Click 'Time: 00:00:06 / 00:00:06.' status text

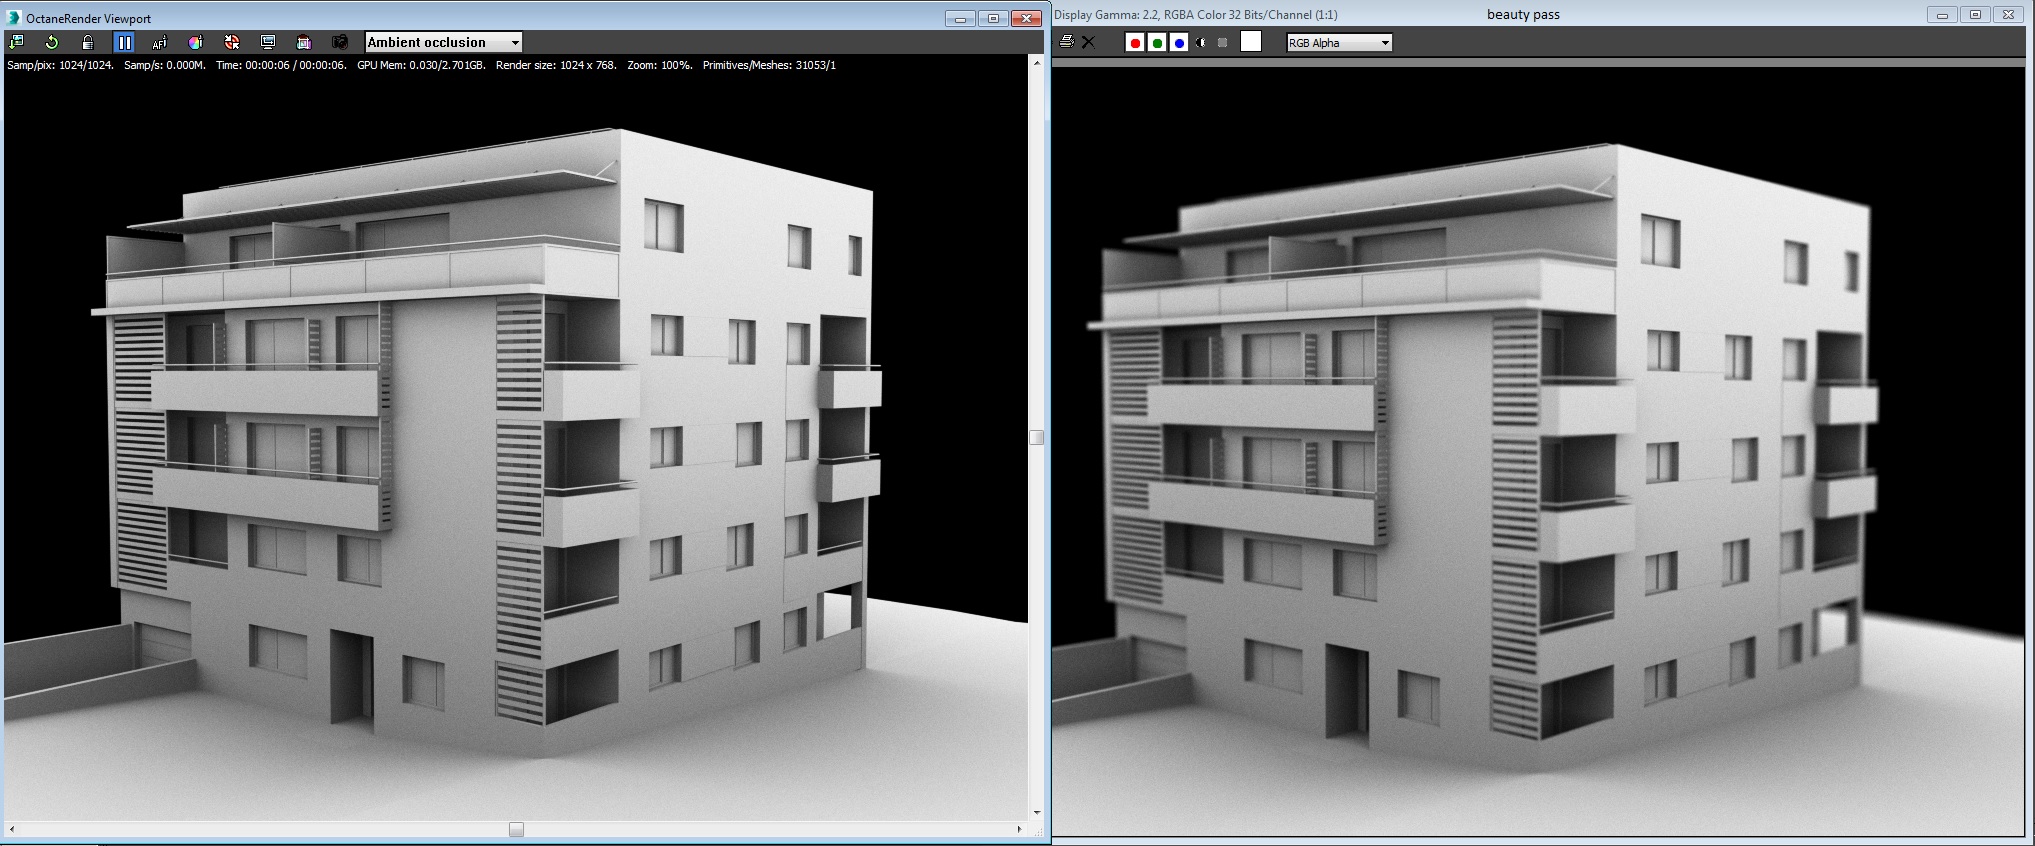coord(281,65)
